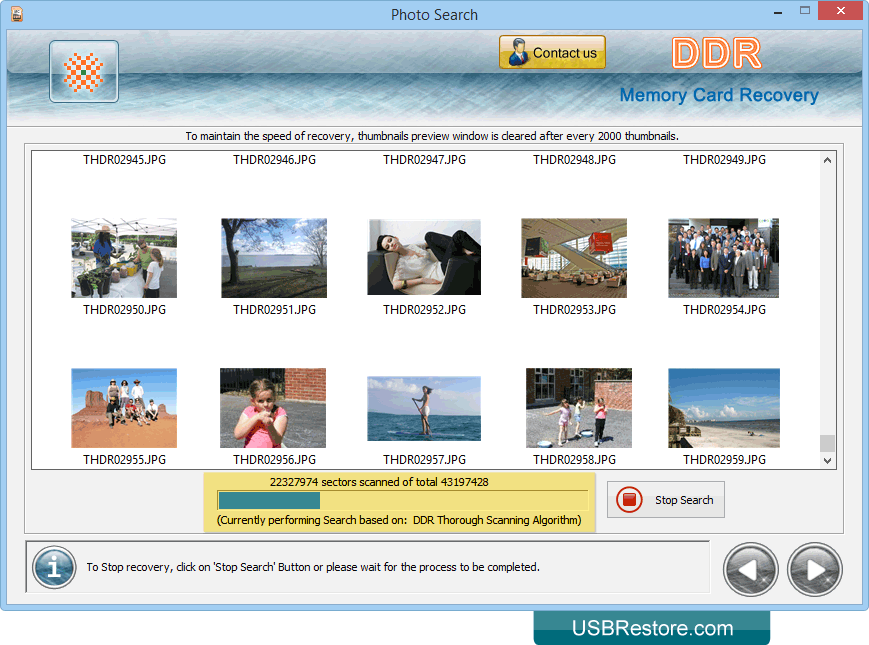Click the app icon in the title bar

(x=17, y=14)
